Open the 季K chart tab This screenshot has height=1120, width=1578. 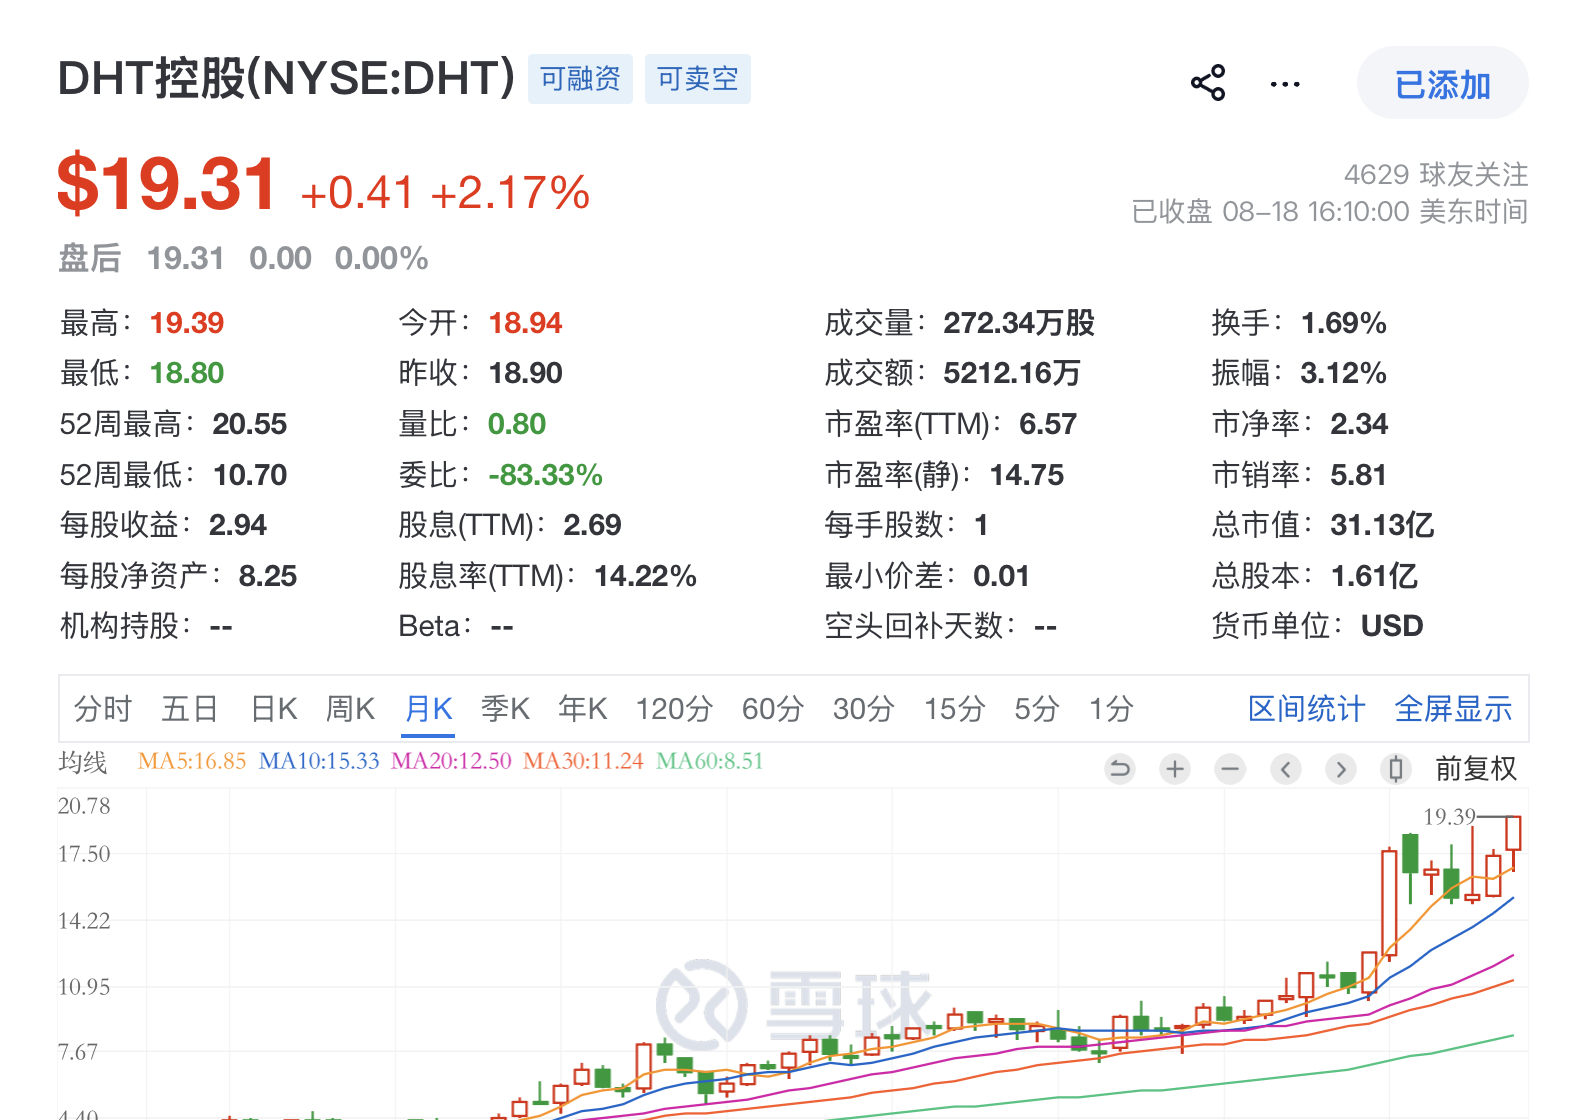coord(505,709)
